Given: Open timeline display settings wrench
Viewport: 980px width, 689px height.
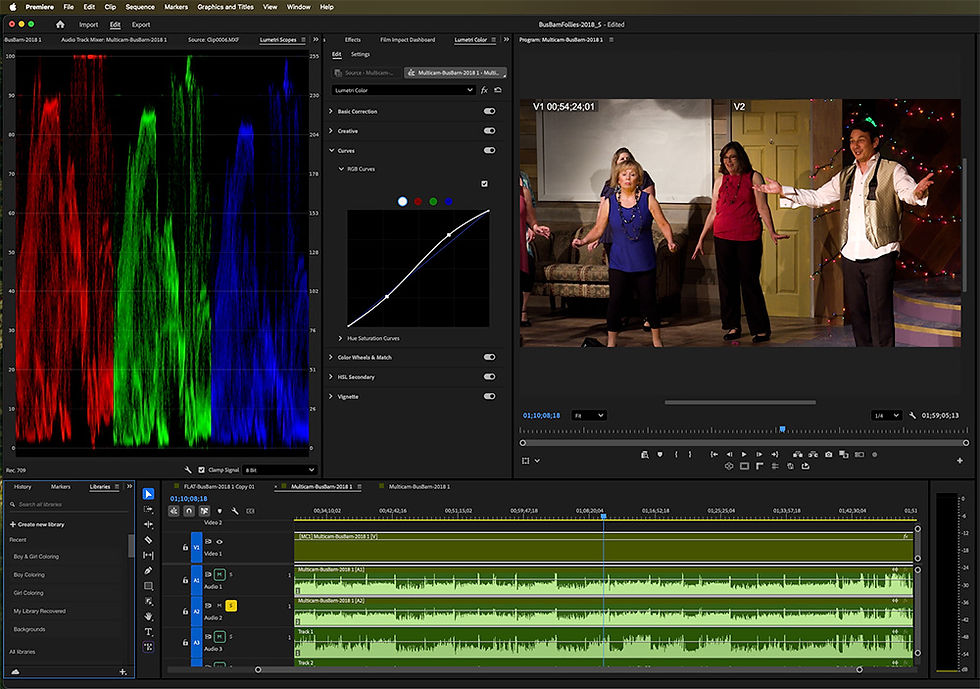Looking at the screenshot, I should [235, 511].
